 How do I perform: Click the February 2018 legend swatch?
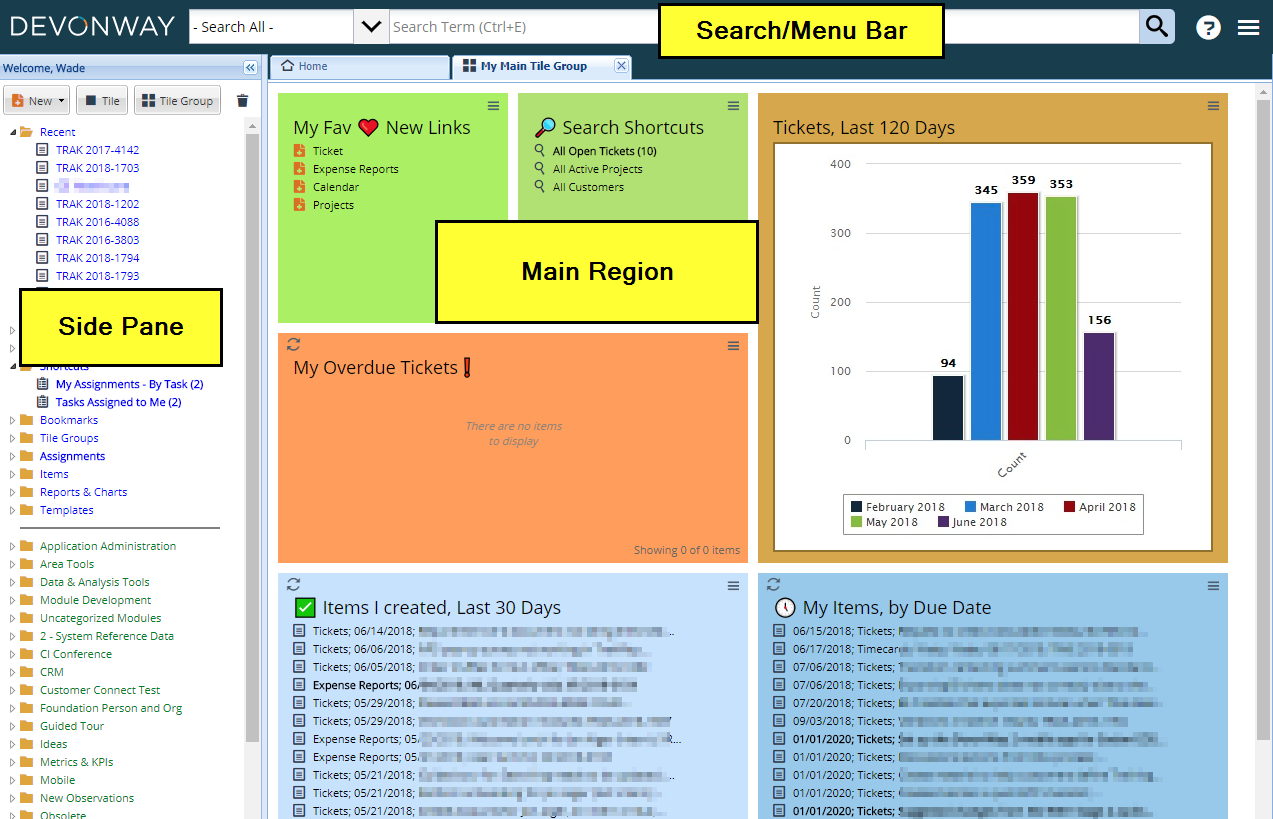click(855, 507)
